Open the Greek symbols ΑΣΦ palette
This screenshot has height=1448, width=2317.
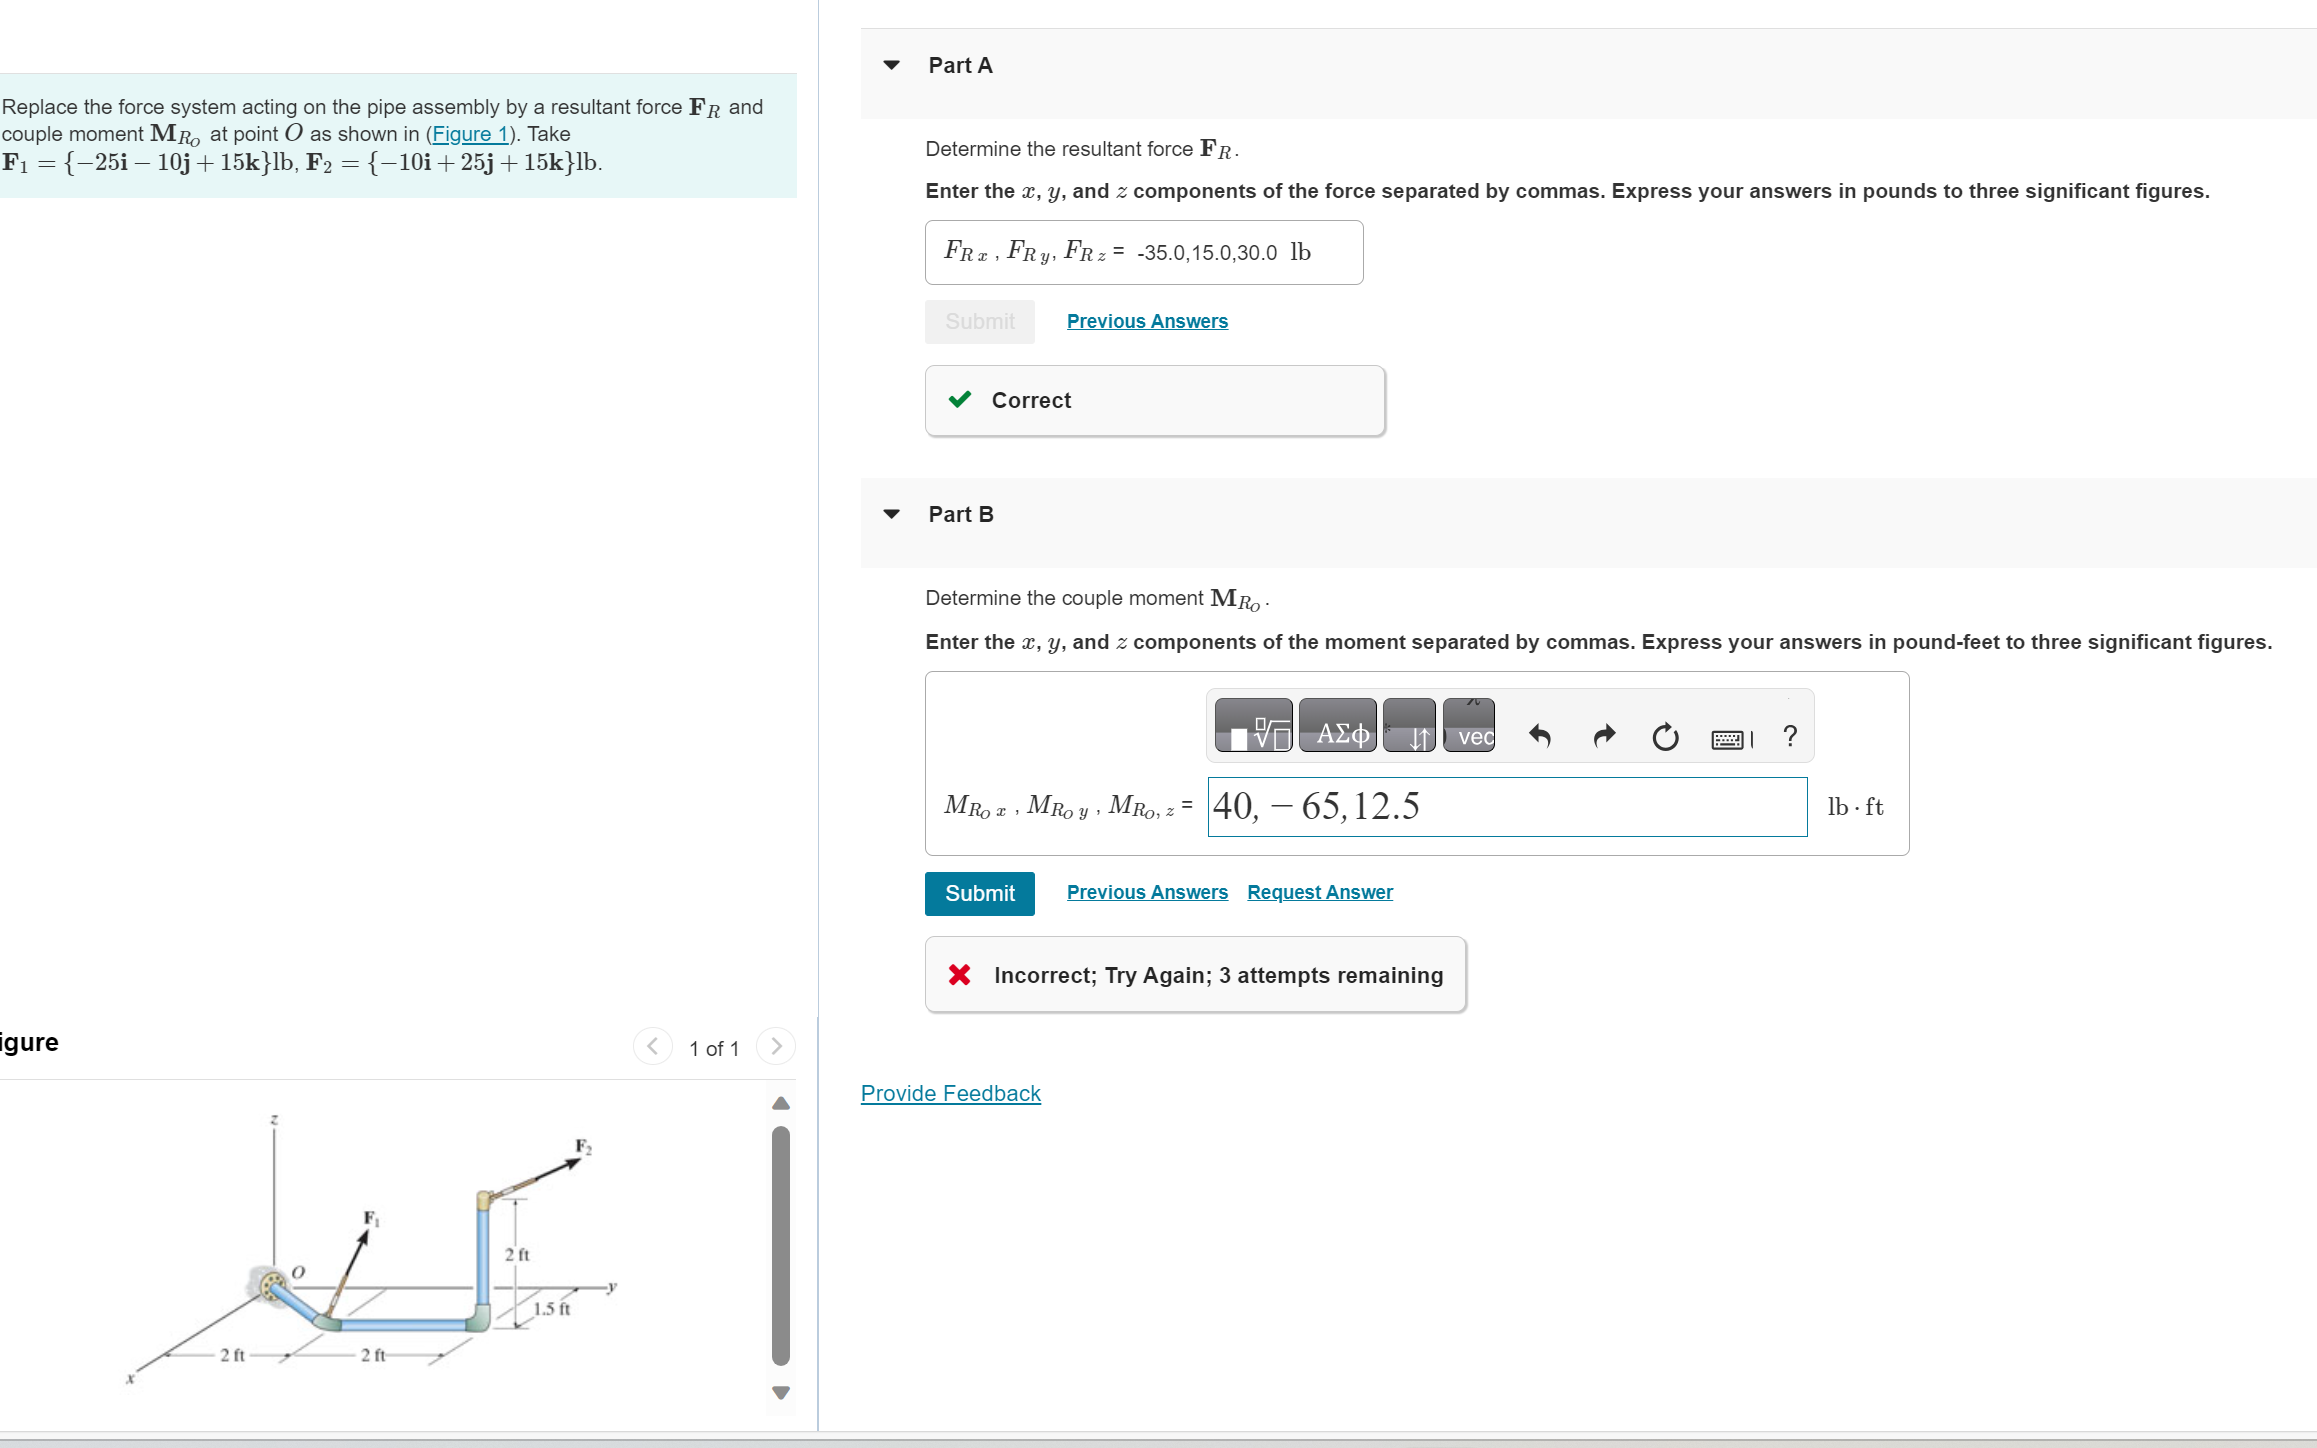(x=1337, y=726)
